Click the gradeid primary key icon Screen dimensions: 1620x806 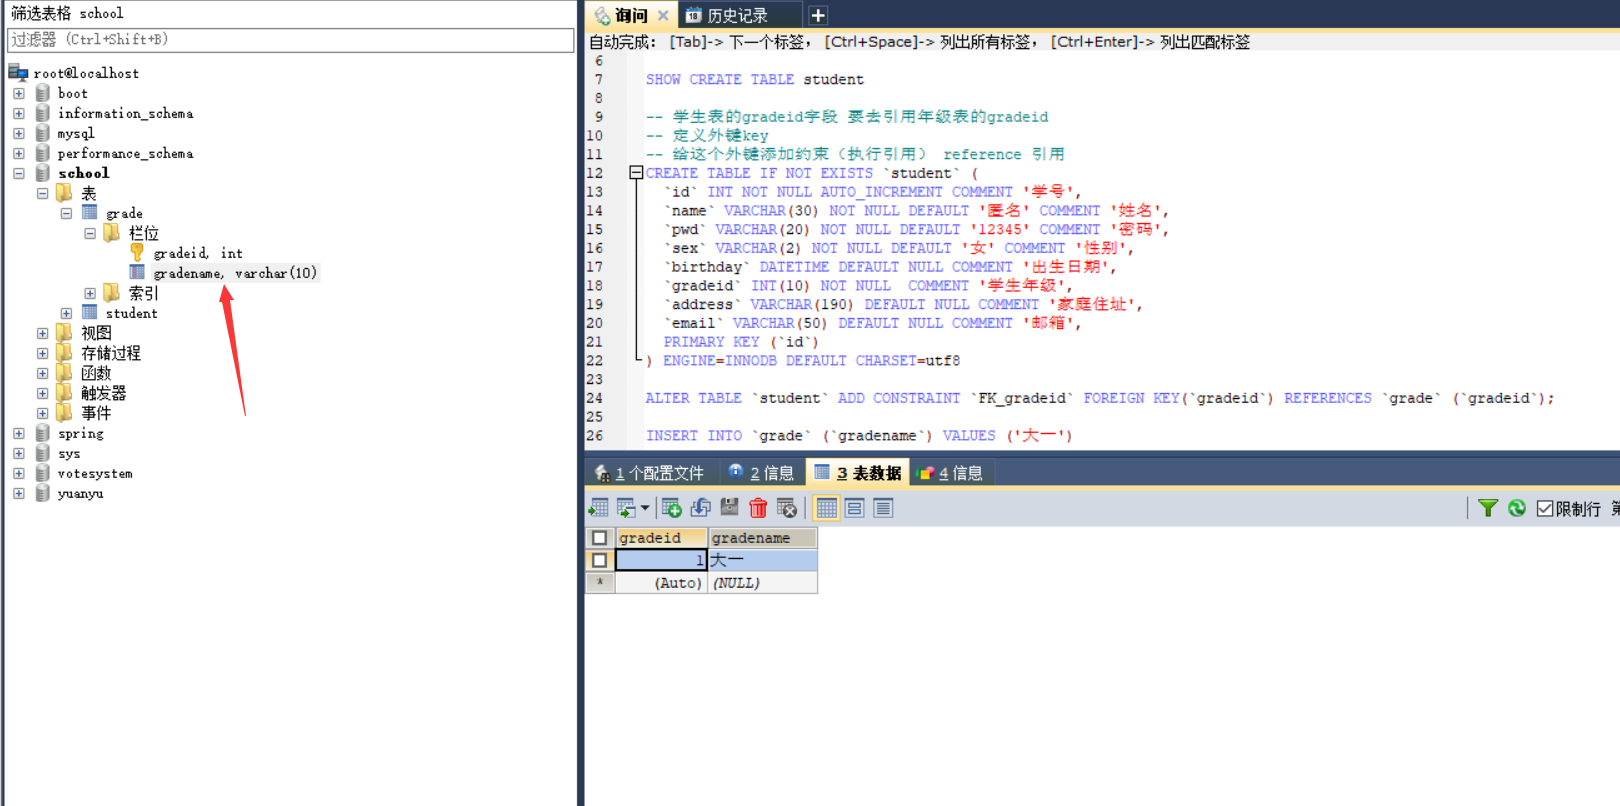pos(137,252)
